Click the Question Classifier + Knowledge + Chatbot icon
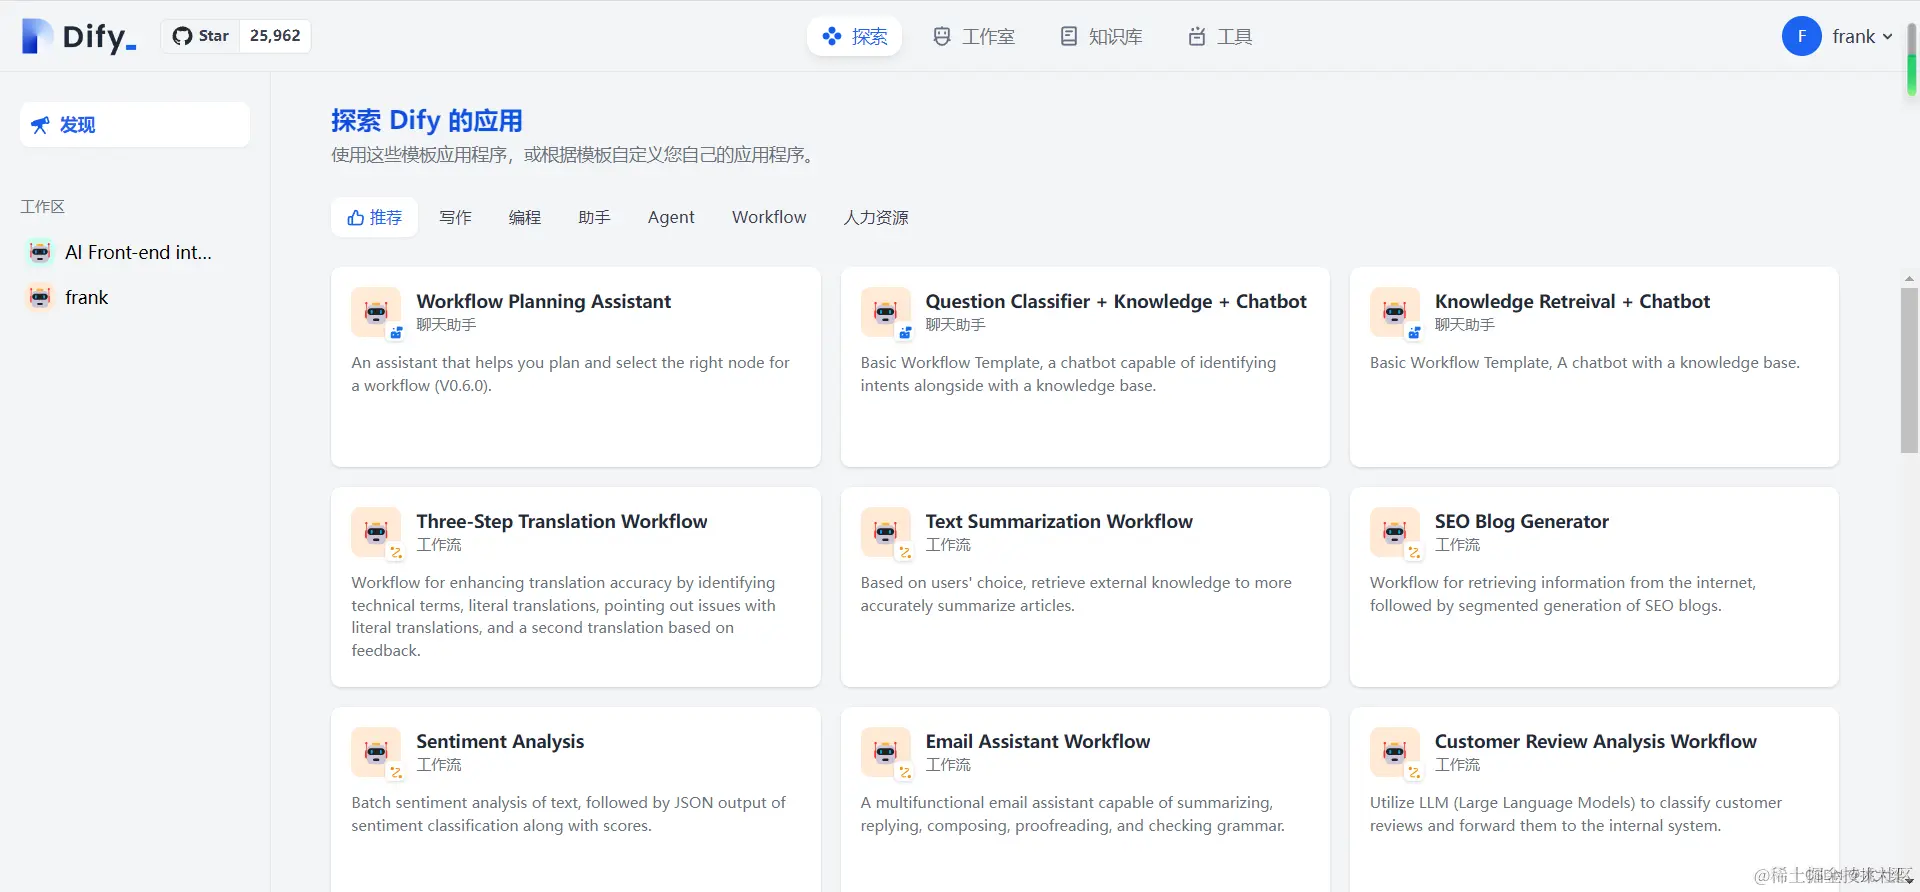This screenshot has height=892, width=1920. coord(885,312)
